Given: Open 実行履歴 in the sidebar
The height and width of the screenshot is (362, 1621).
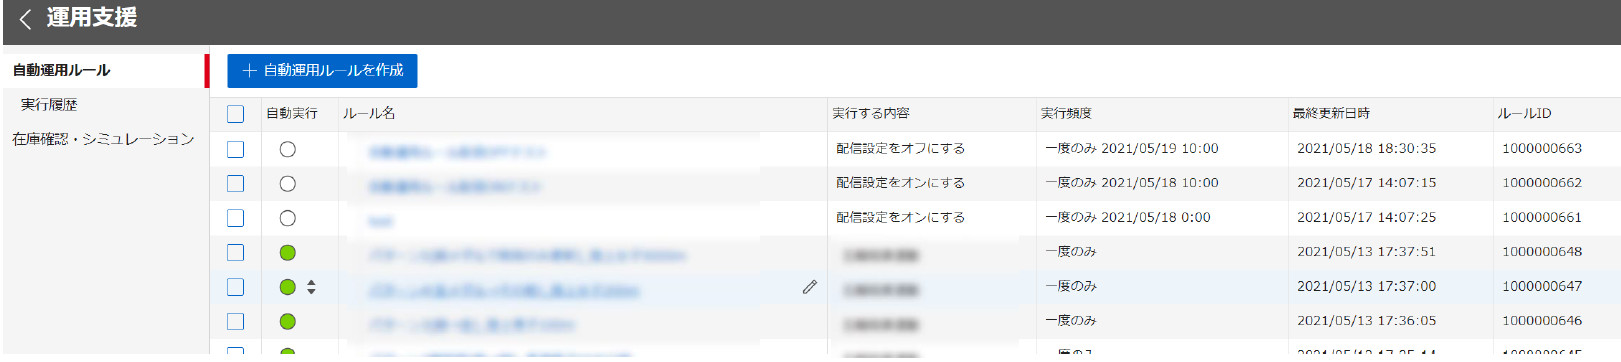Looking at the screenshot, I should click(49, 104).
